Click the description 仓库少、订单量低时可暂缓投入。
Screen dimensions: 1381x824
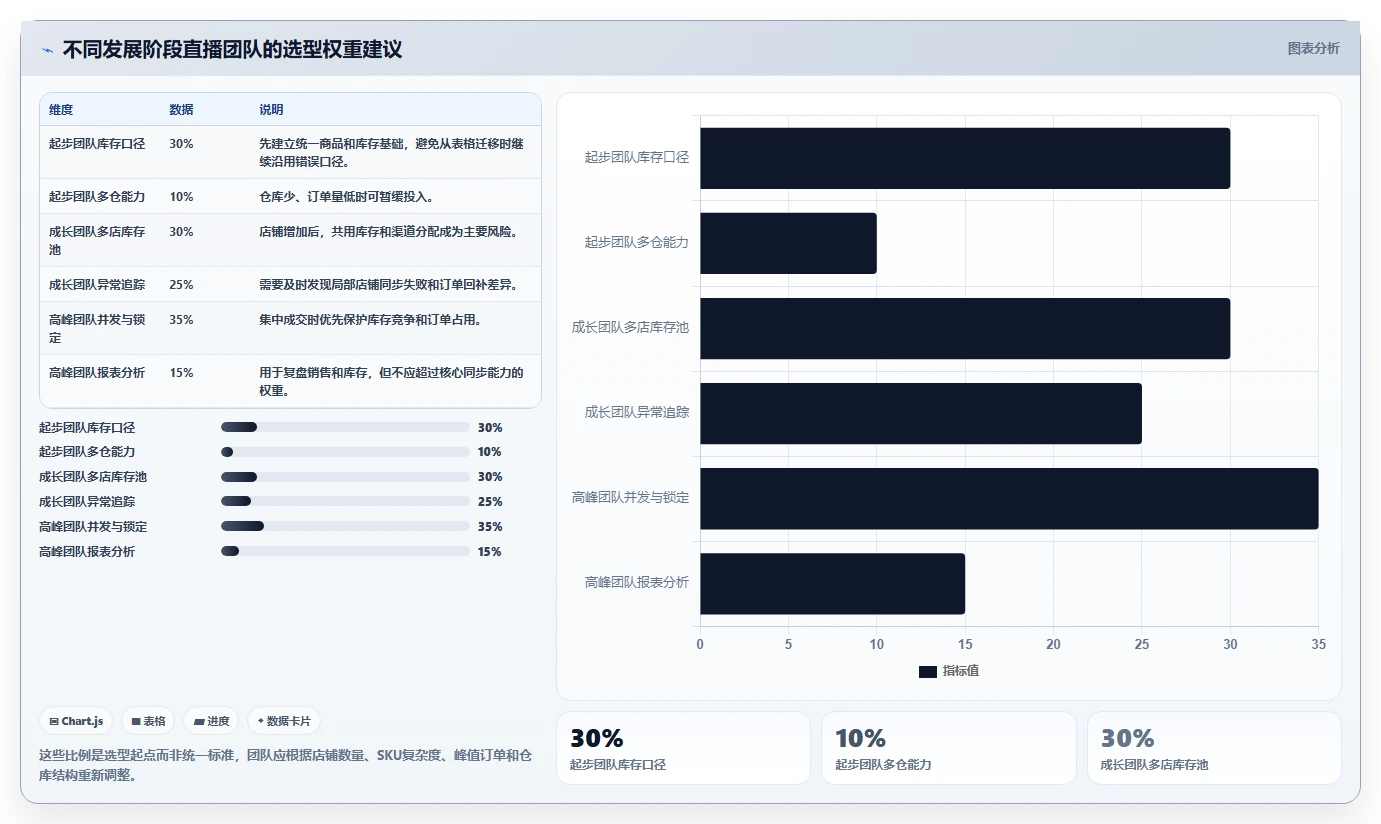[346, 197]
